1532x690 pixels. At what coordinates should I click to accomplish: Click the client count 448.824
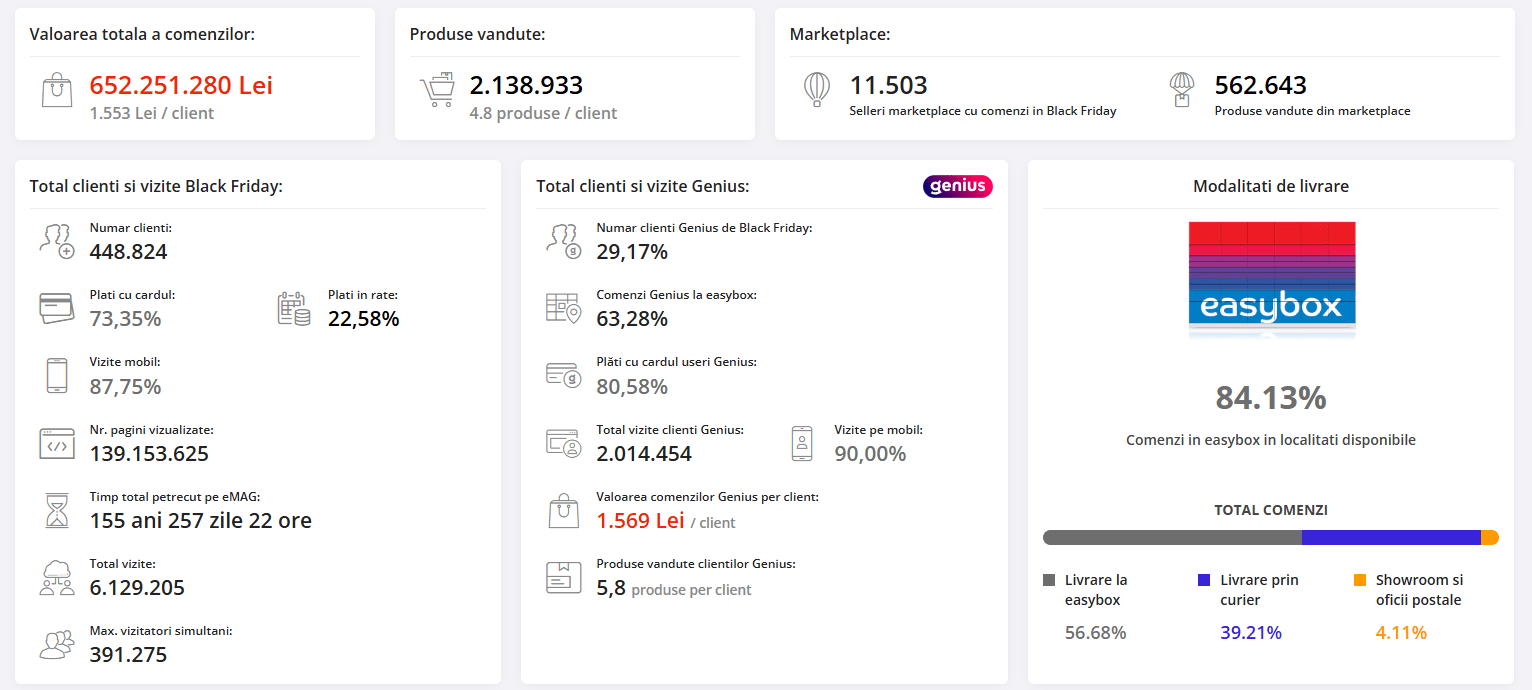point(129,251)
